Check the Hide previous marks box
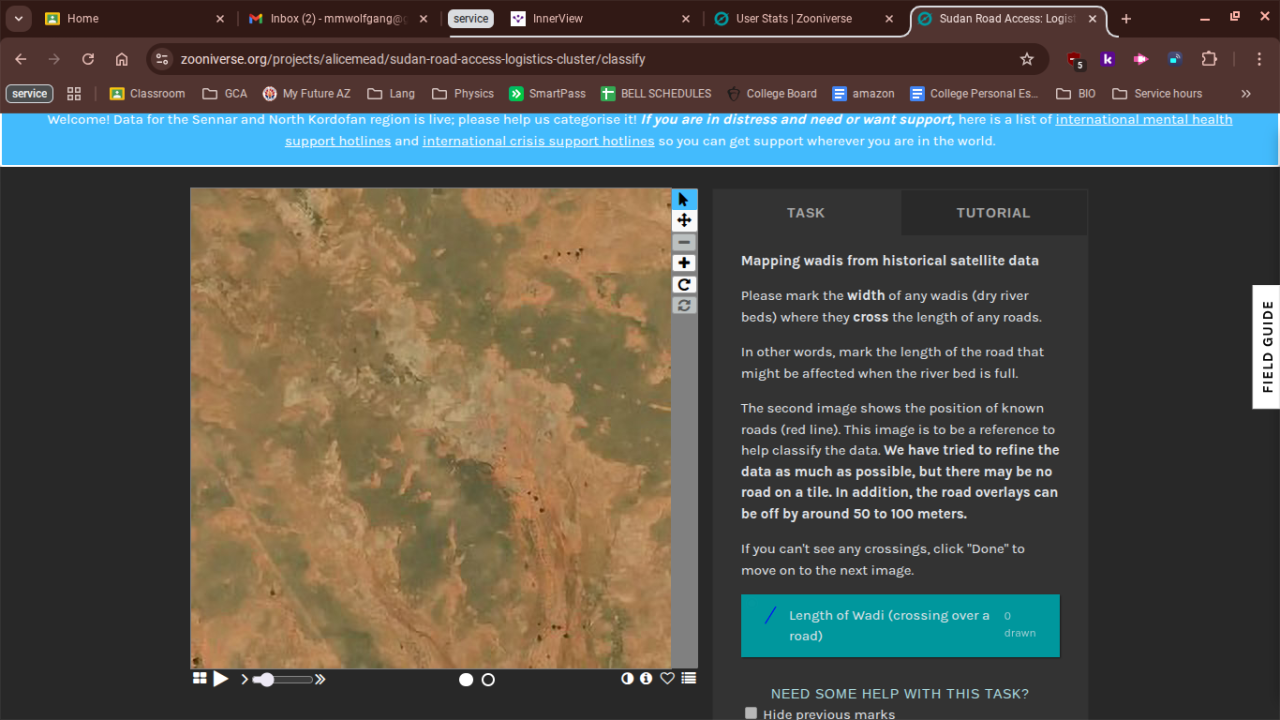This screenshot has width=1280, height=720. [751, 713]
